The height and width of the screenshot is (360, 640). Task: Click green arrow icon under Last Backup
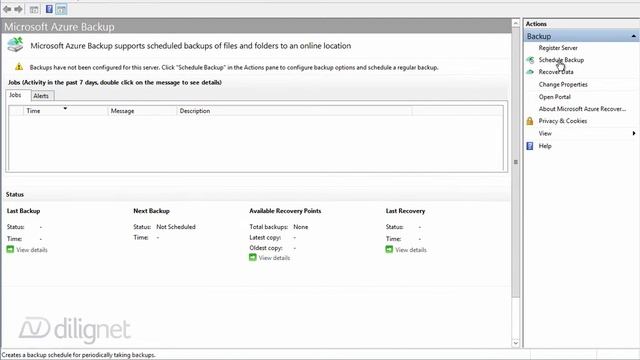point(10,249)
